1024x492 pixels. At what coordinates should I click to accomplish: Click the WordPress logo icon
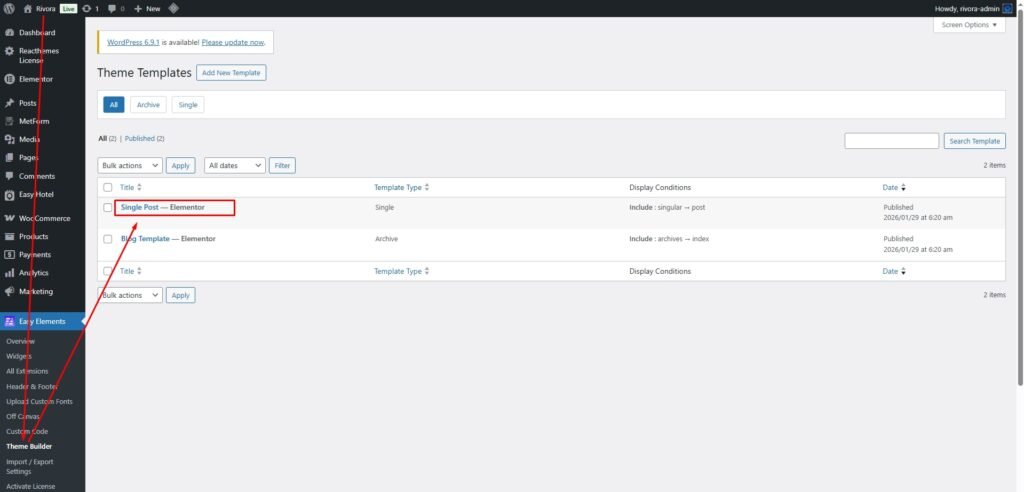(x=9, y=8)
